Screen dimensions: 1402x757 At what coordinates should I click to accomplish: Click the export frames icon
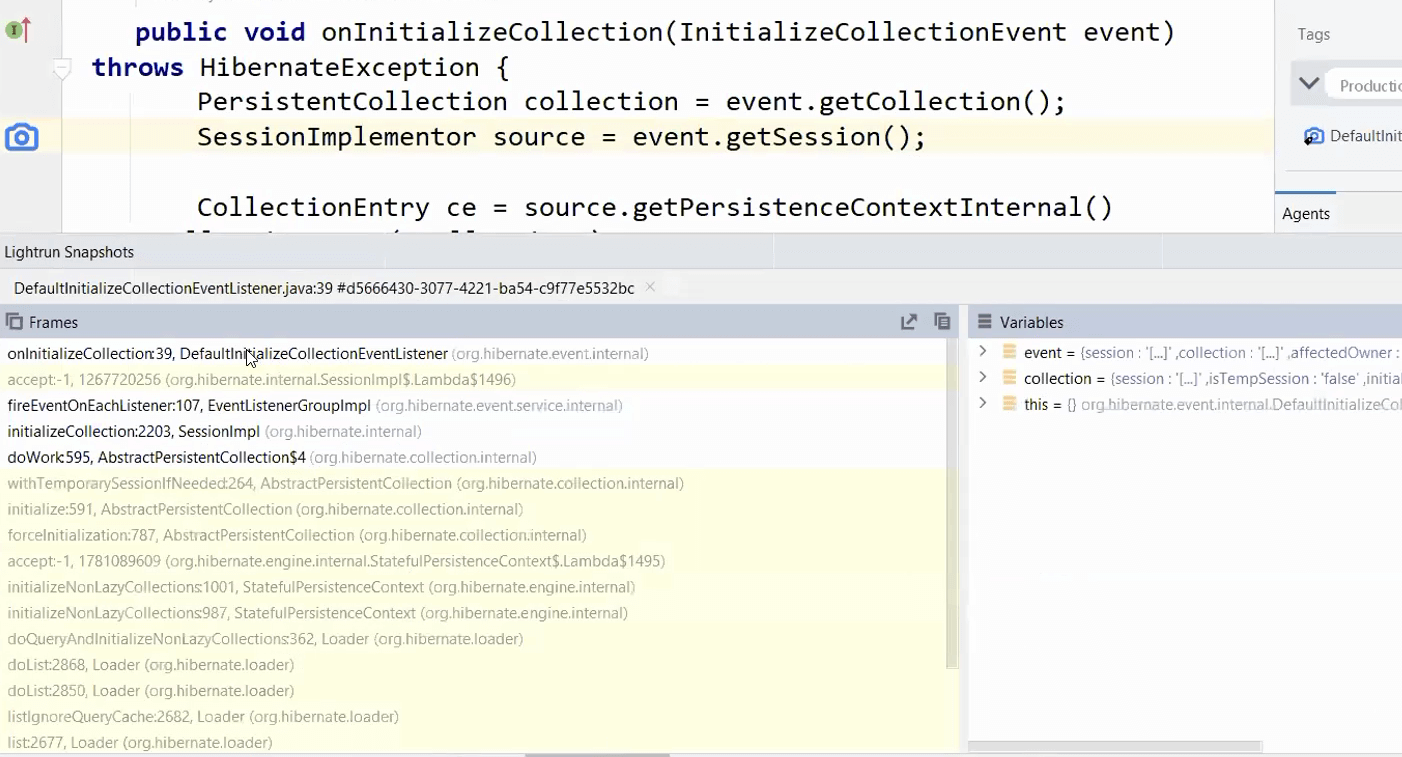tap(908, 322)
